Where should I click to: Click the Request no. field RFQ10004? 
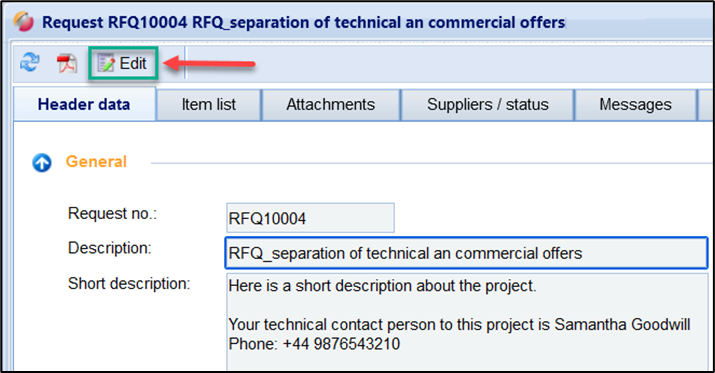pyautogui.click(x=310, y=218)
